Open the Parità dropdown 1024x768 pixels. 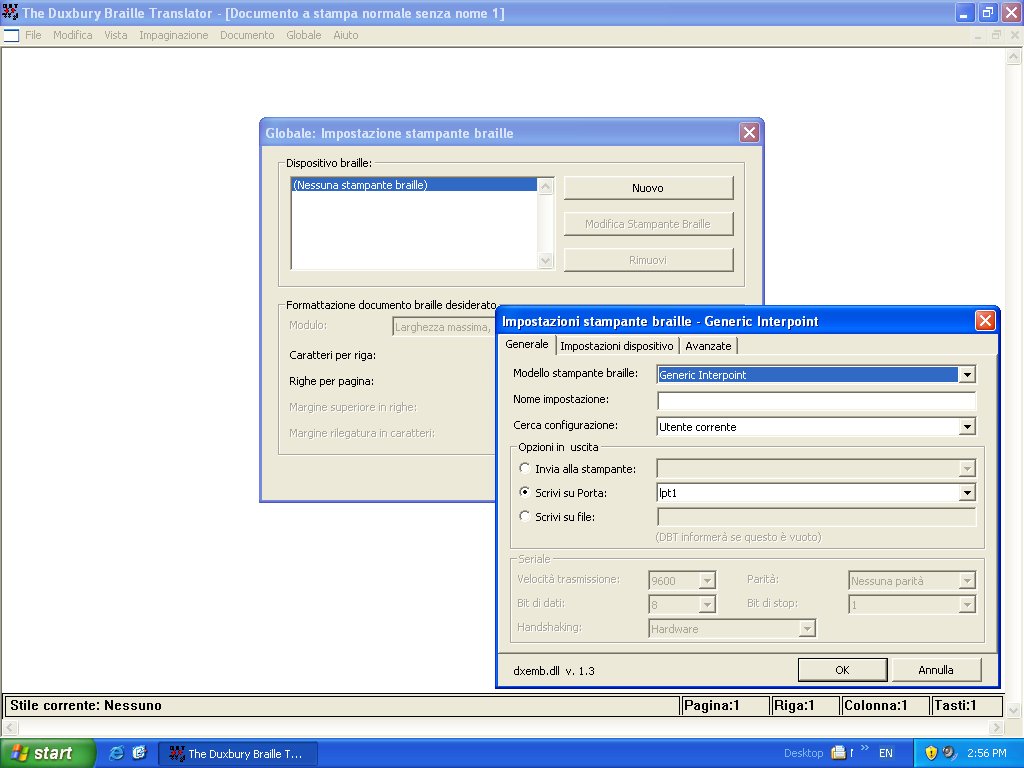coord(967,581)
